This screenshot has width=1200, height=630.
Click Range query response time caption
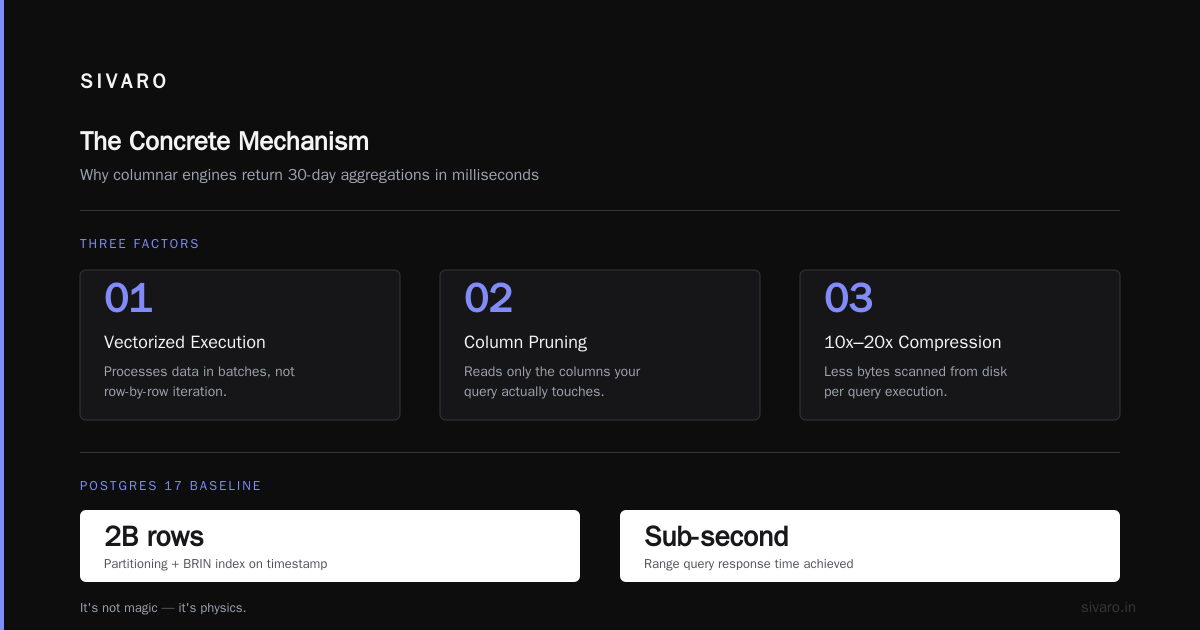point(749,564)
